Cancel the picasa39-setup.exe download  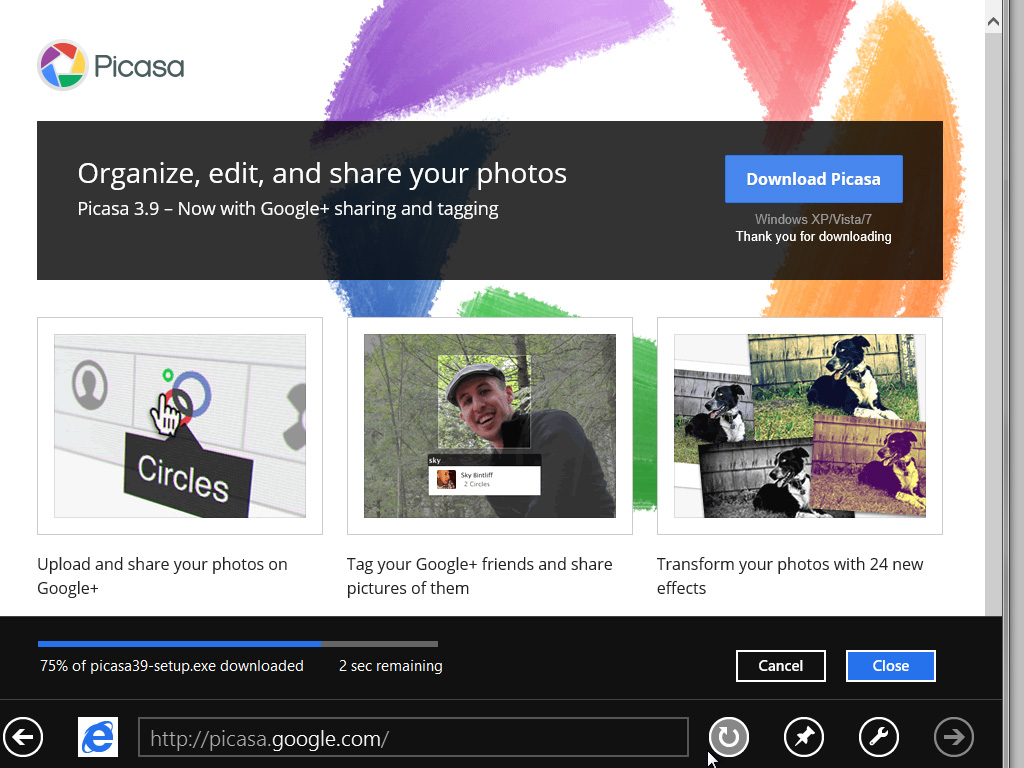[780, 665]
